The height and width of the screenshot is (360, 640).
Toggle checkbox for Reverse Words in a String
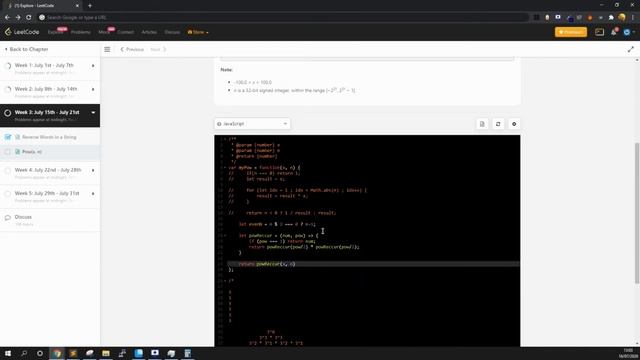coord(8,137)
